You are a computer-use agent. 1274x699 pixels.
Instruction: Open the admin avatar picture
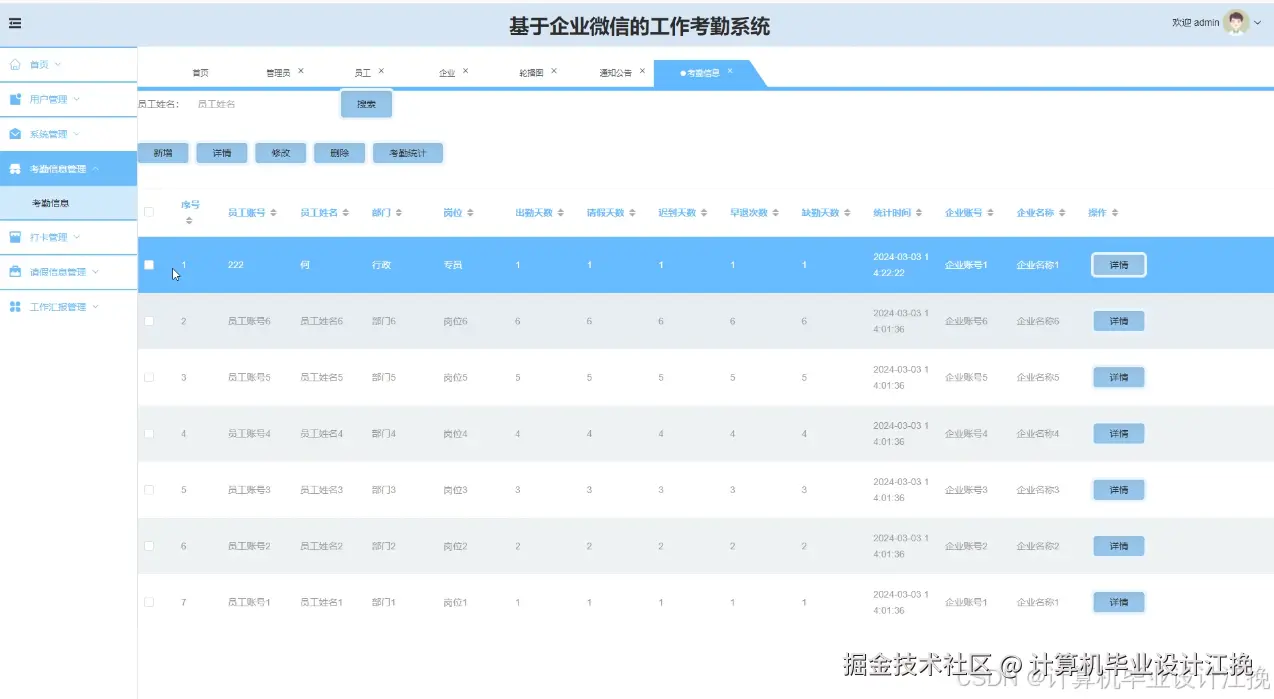[x=1237, y=23]
